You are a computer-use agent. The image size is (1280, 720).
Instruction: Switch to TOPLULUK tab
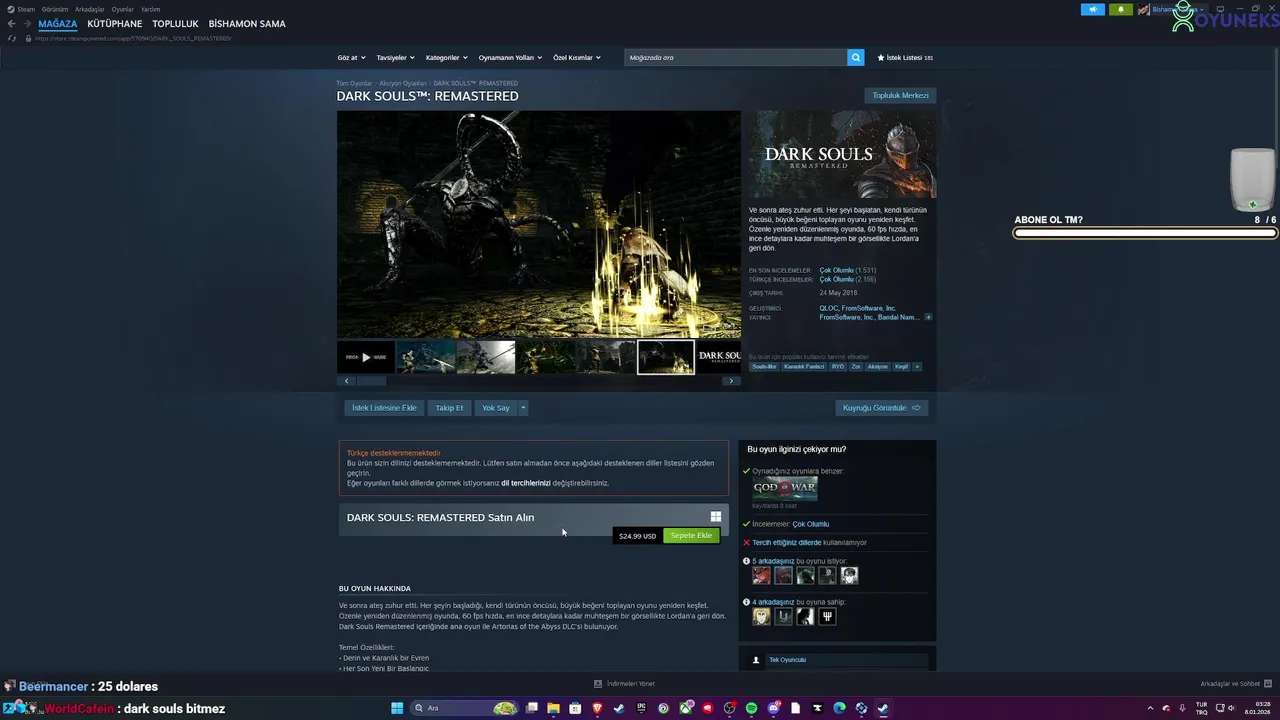[176, 24]
